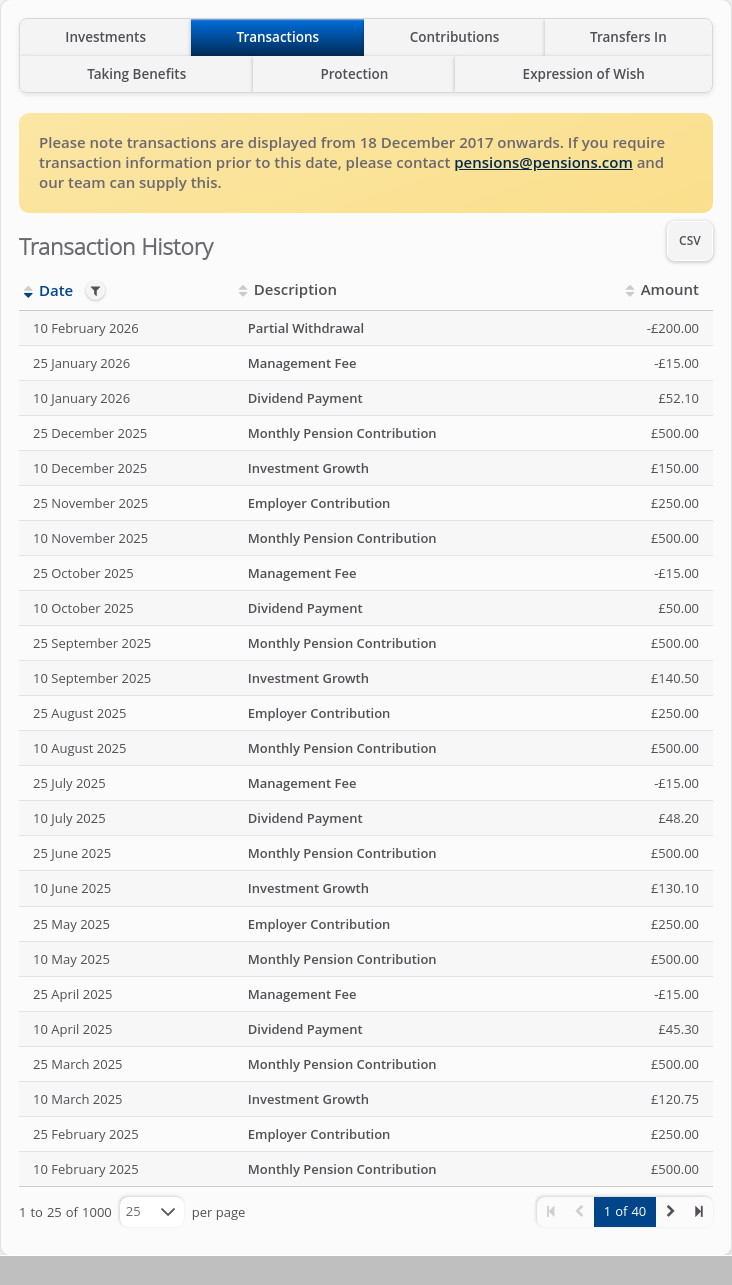Export transactions with the CSV button
The image size is (732, 1285).
[x=690, y=241]
